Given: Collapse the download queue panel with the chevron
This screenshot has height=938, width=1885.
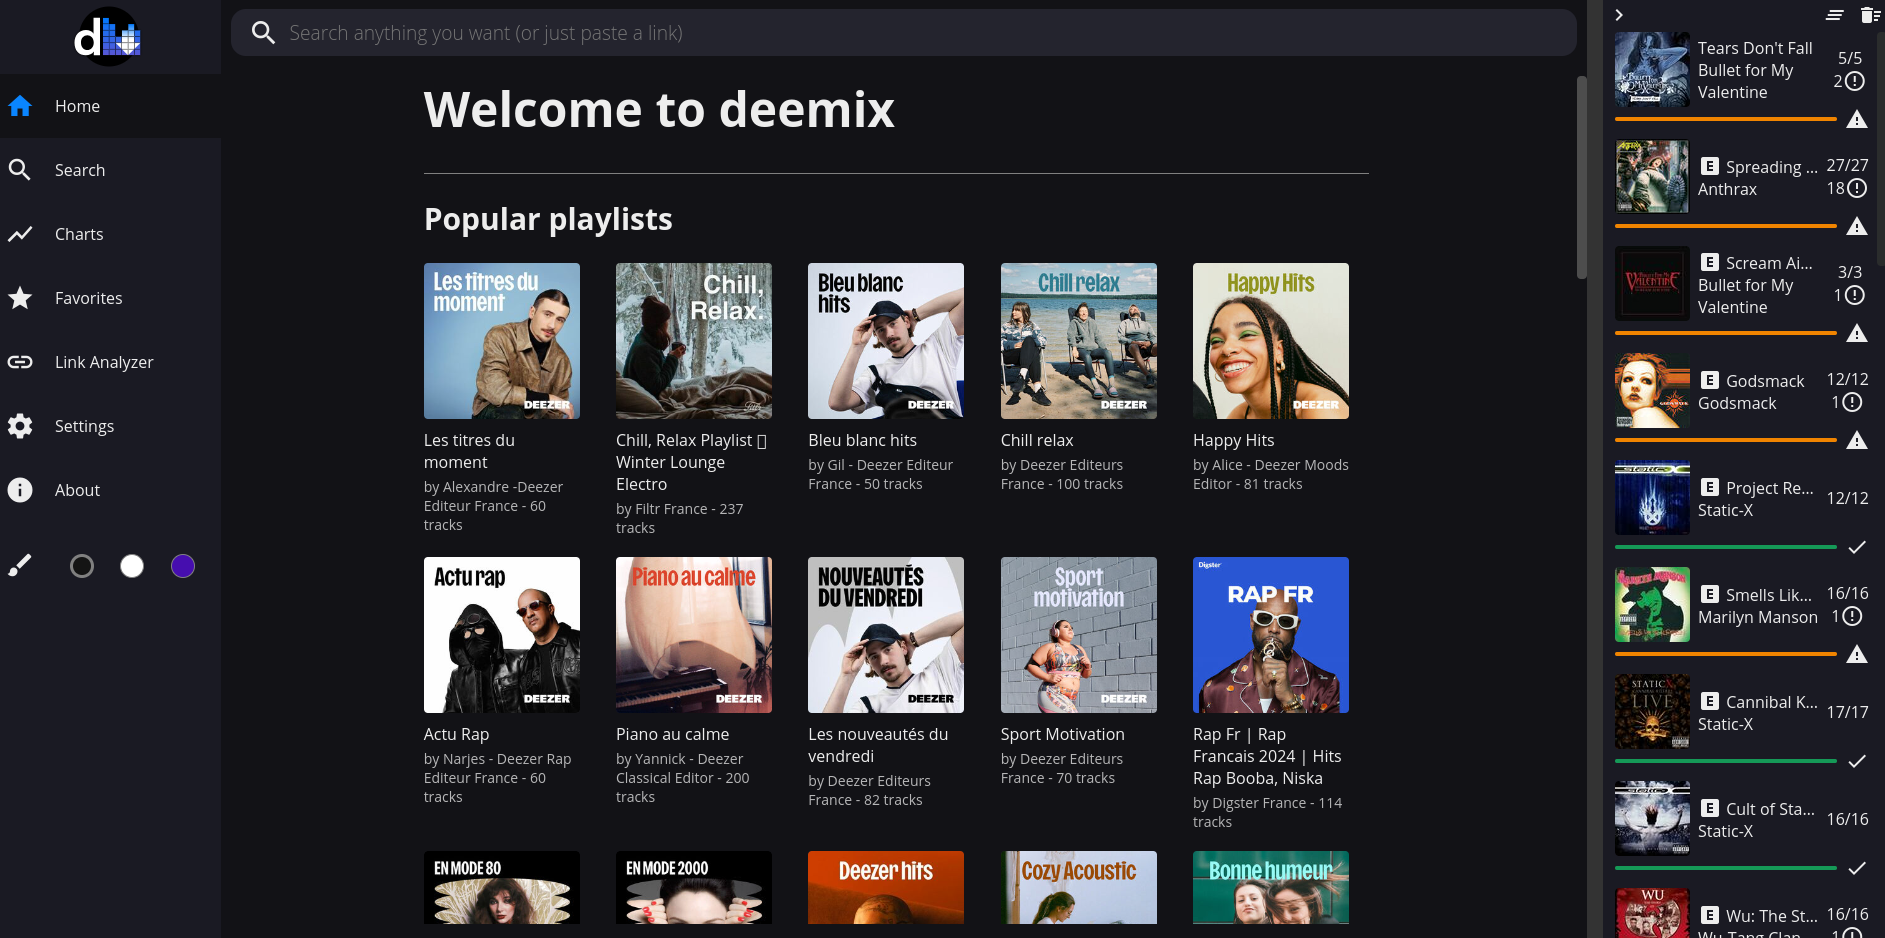Looking at the screenshot, I should tap(1619, 15).
